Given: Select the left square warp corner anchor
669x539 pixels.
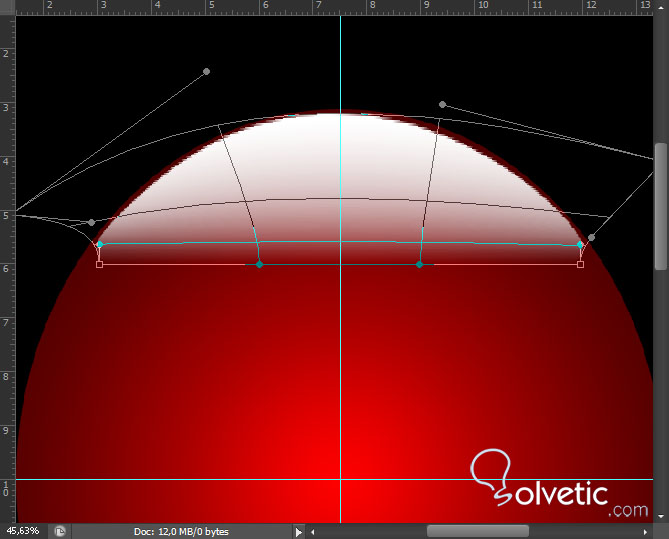Looking at the screenshot, I should 99,265.
